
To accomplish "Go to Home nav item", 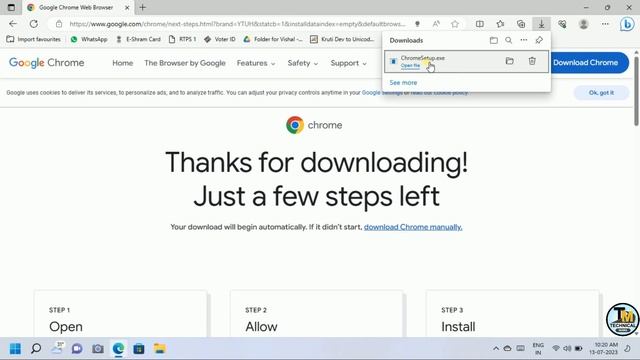I will [122, 63].
